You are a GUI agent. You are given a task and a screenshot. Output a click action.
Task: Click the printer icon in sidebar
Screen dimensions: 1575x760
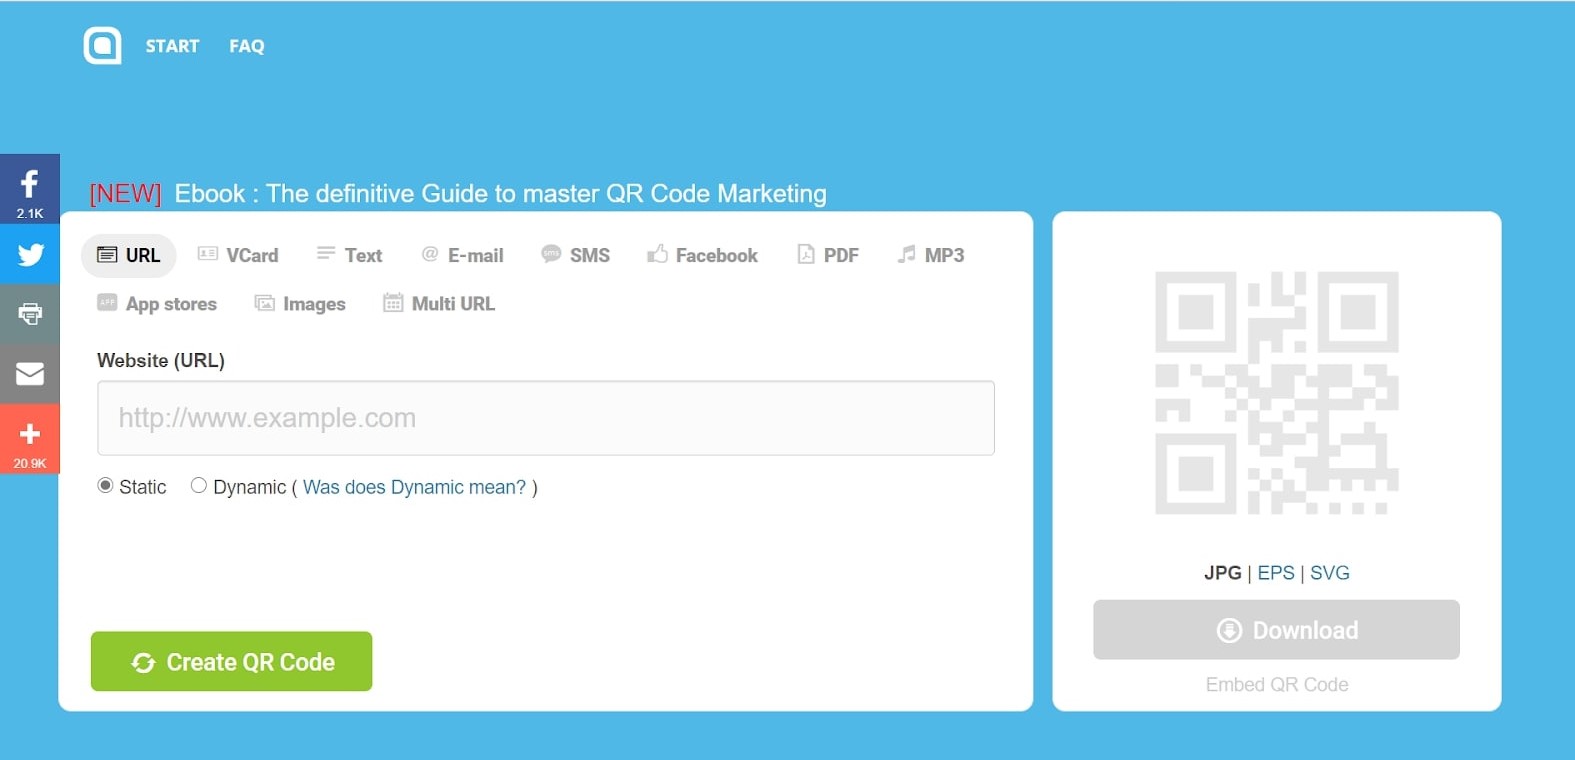pos(30,314)
